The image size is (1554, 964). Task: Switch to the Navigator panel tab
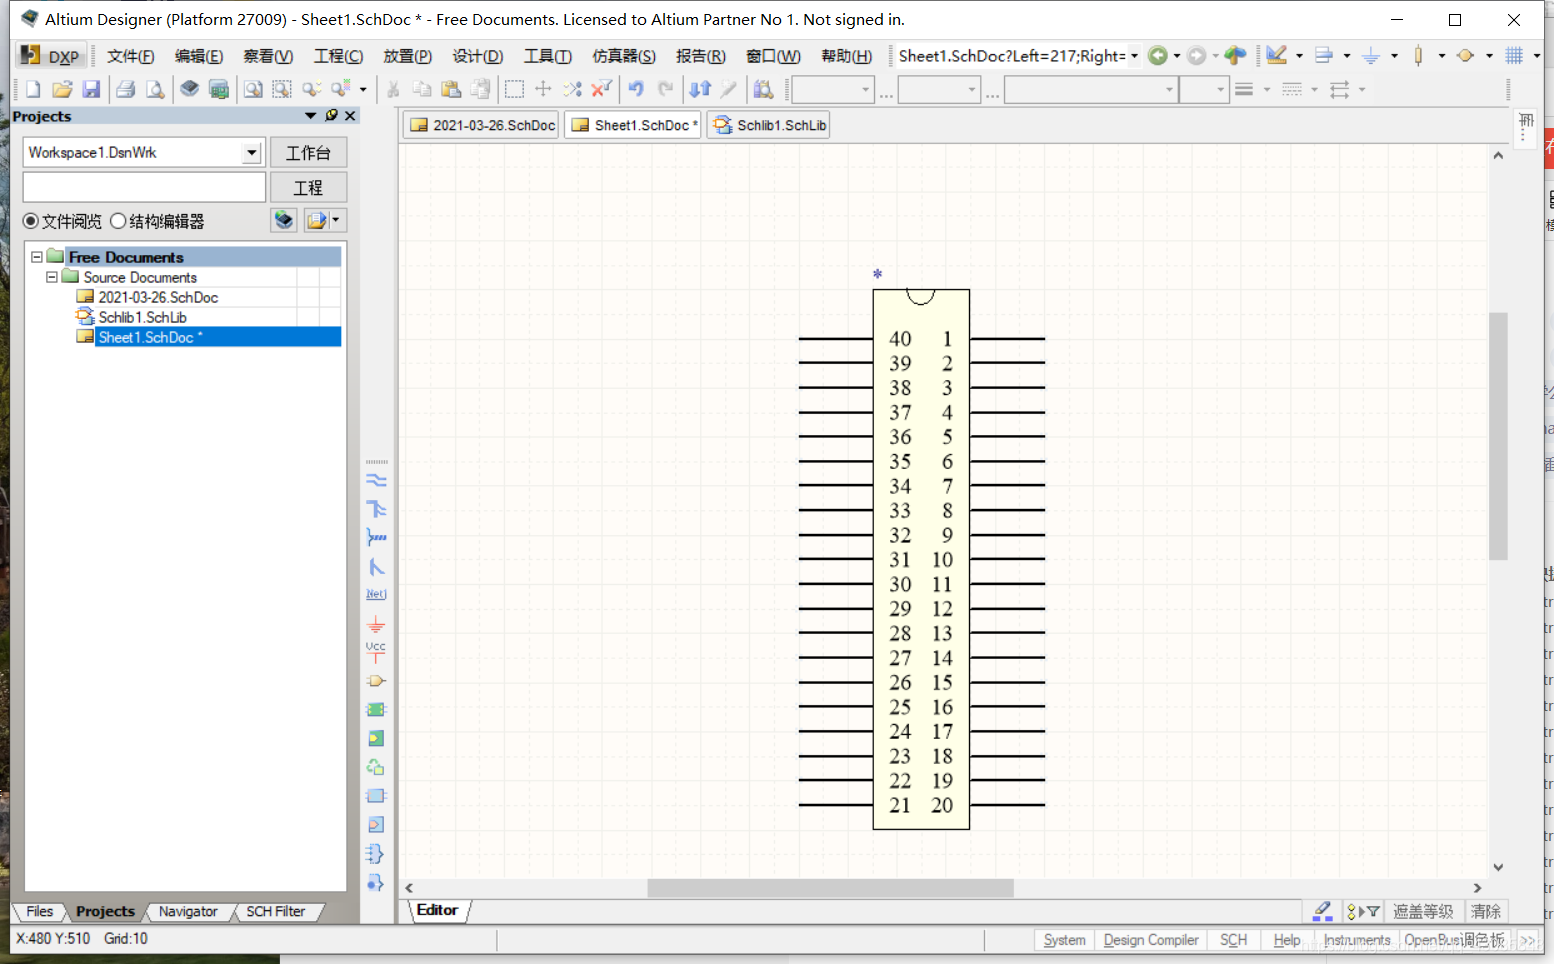pyautogui.click(x=188, y=911)
